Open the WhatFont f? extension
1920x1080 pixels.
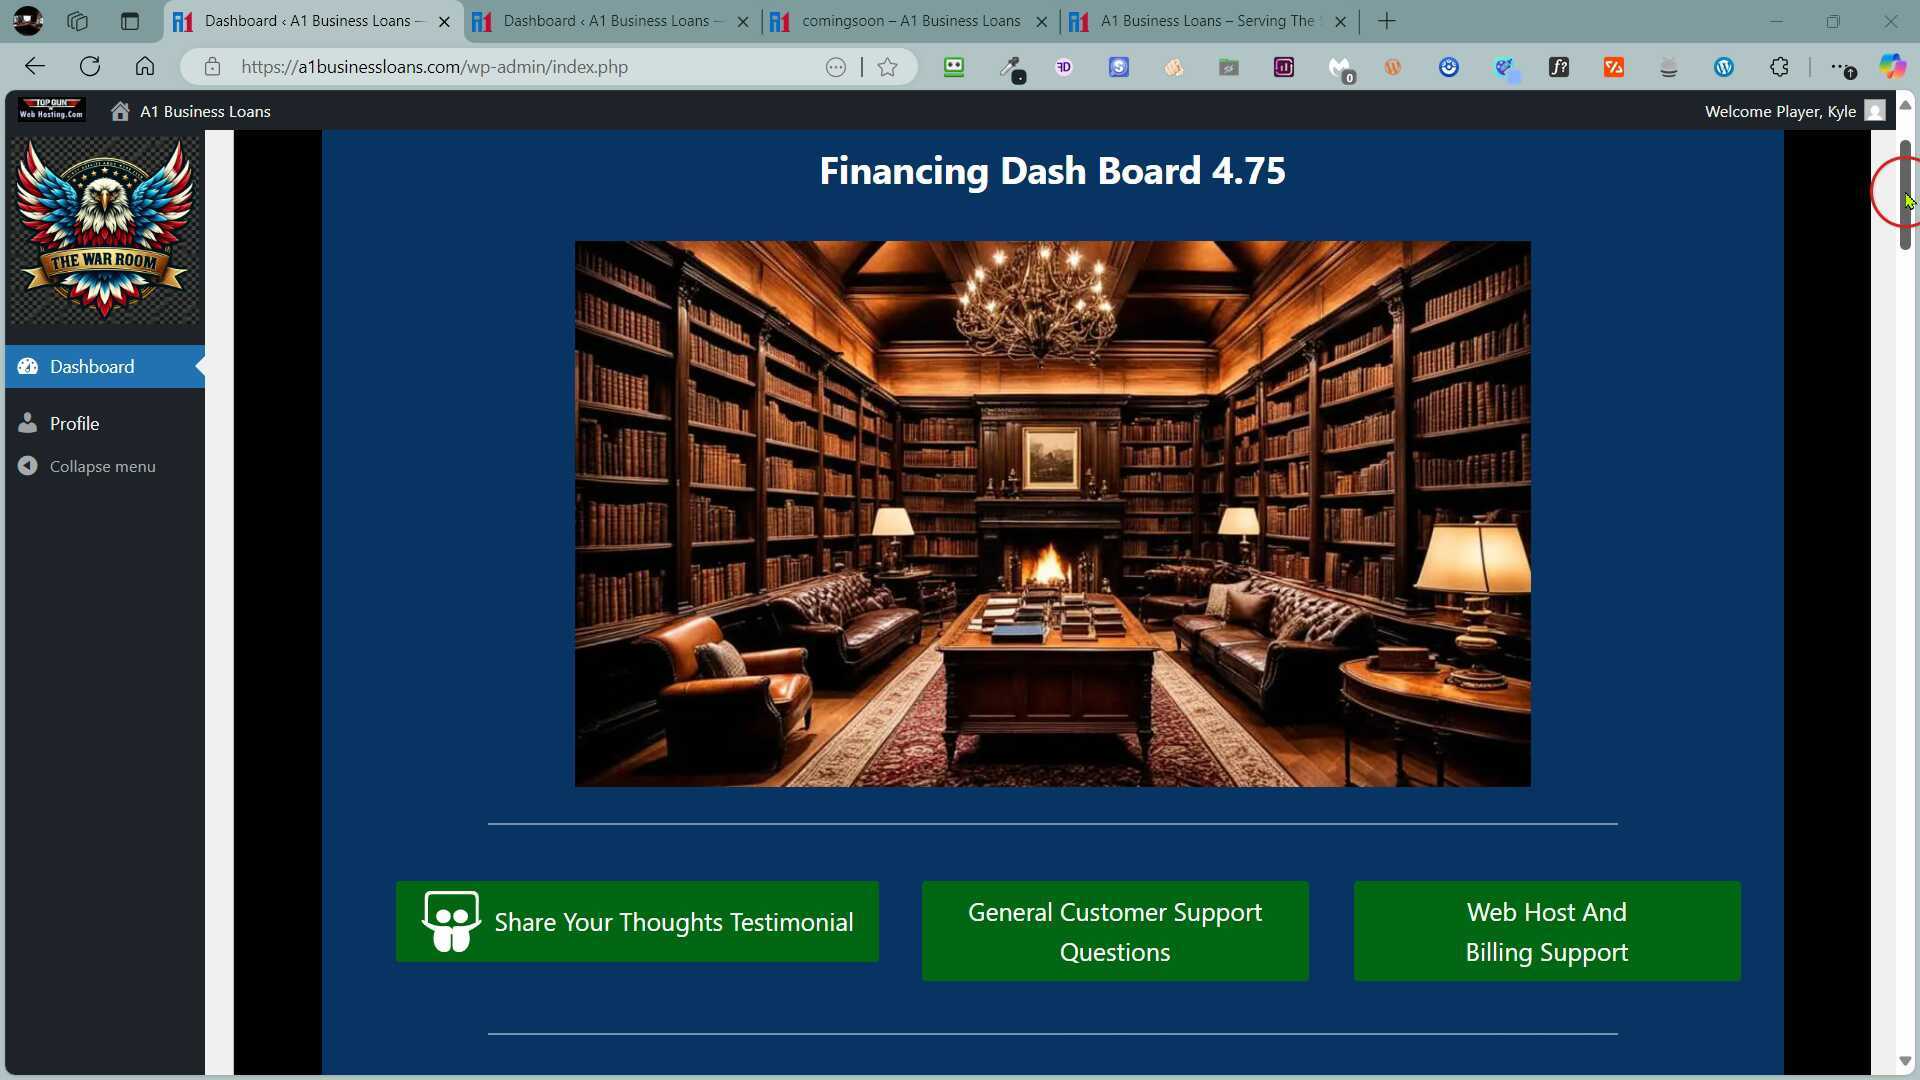click(x=1559, y=67)
